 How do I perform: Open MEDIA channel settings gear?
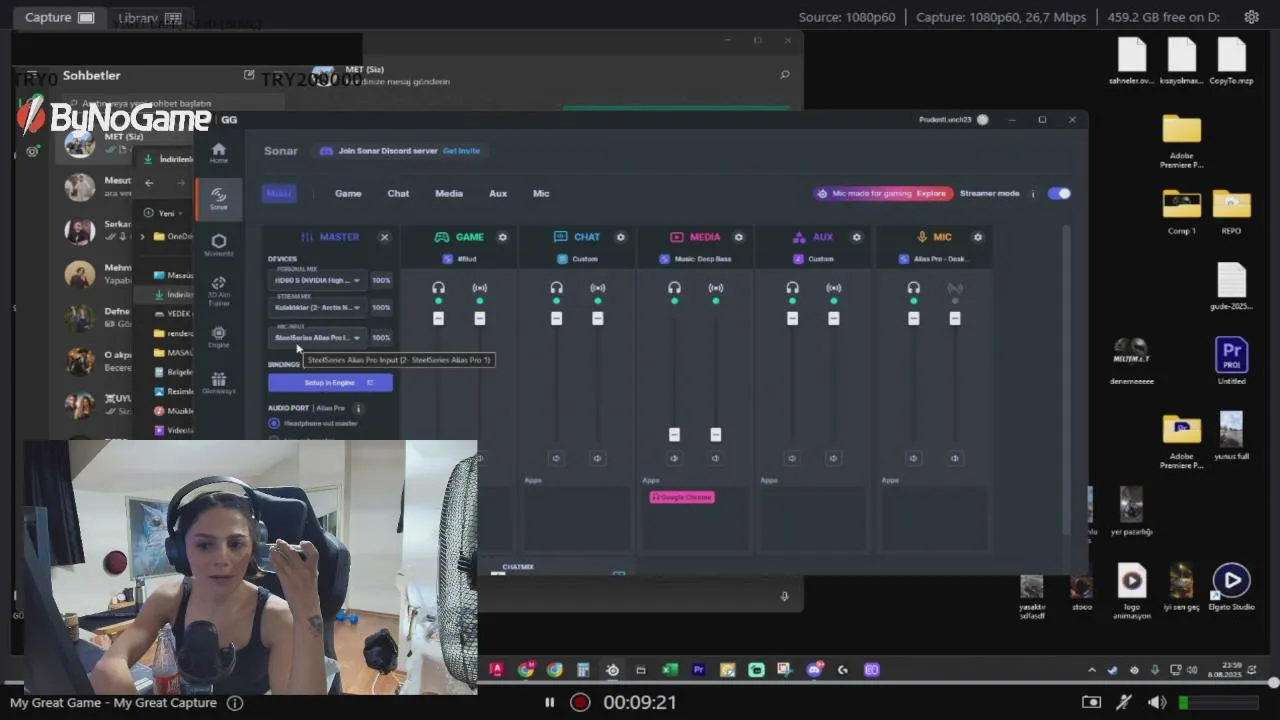(x=738, y=237)
